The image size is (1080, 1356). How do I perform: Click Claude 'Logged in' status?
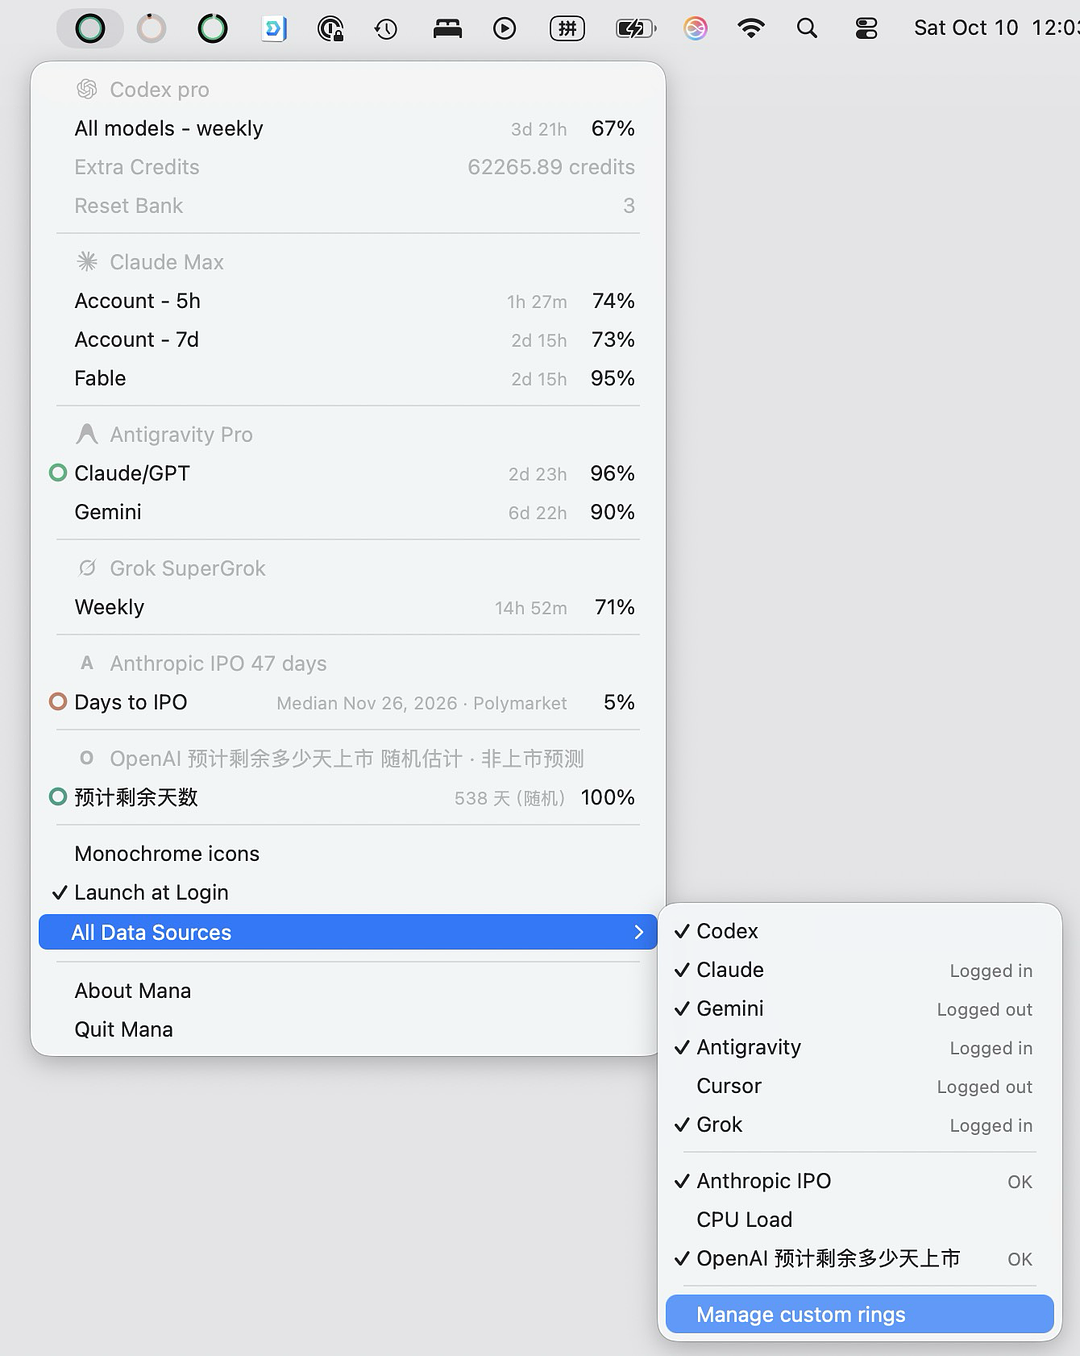pyautogui.click(x=991, y=971)
